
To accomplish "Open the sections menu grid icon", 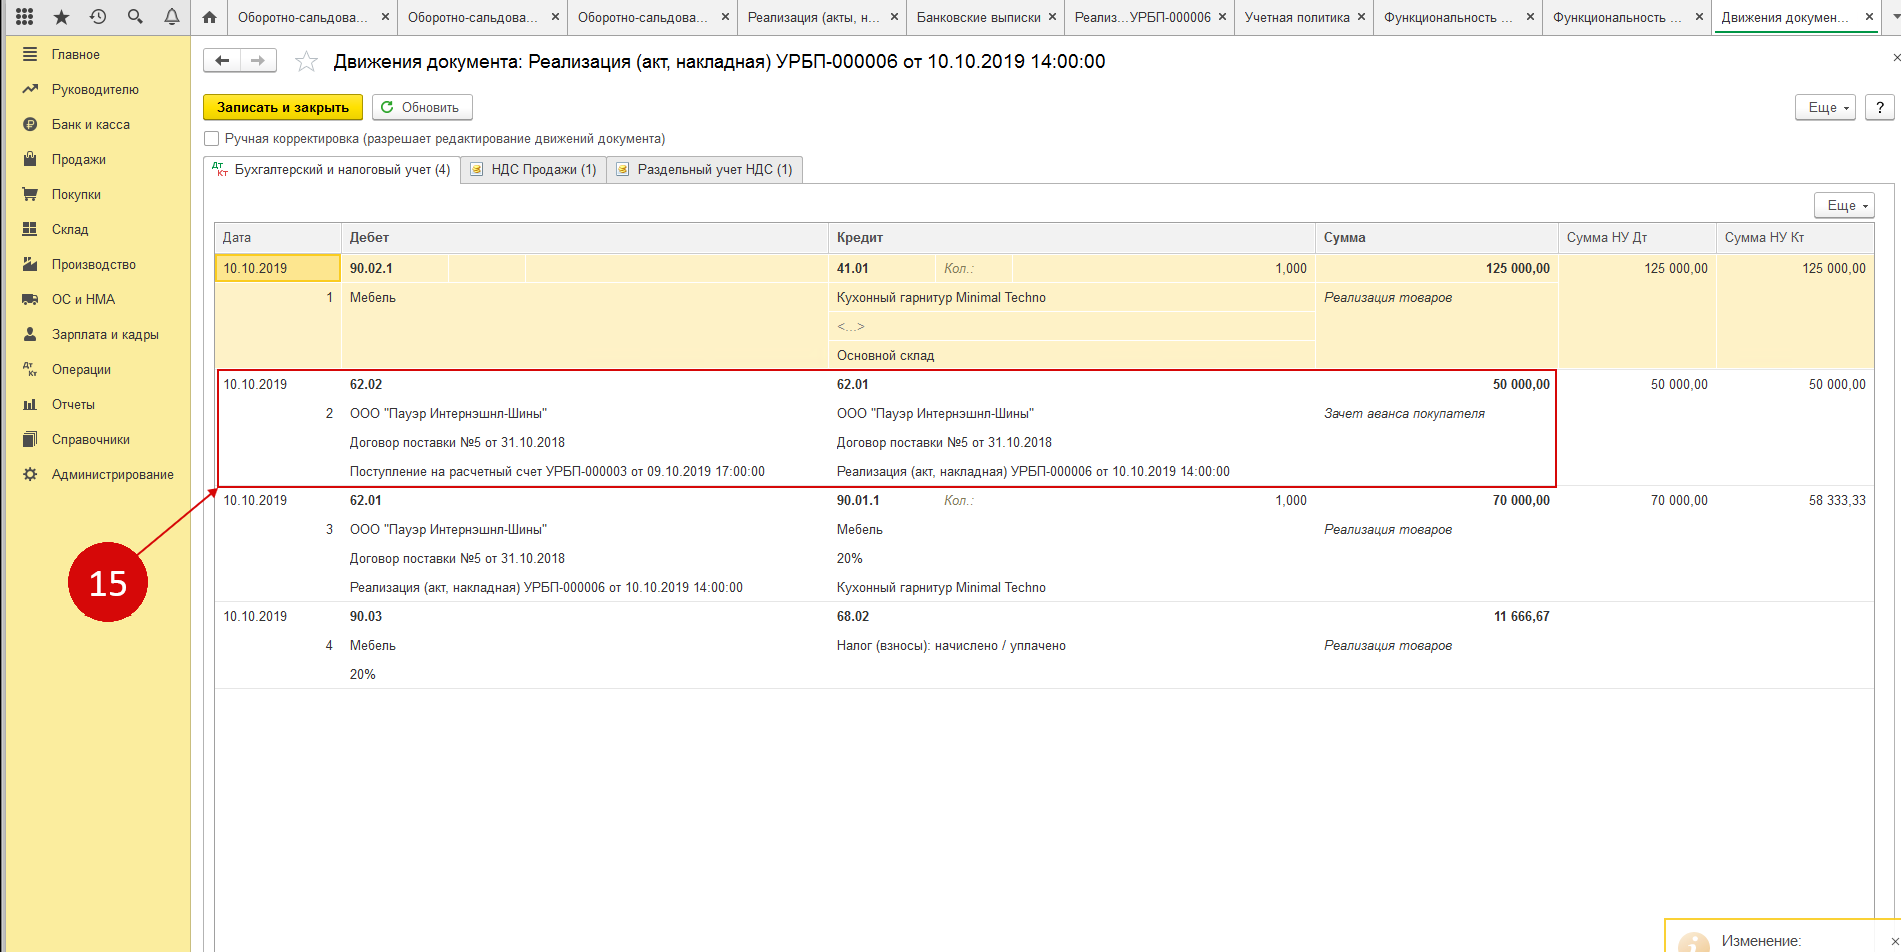I will [x=25, y=17].
